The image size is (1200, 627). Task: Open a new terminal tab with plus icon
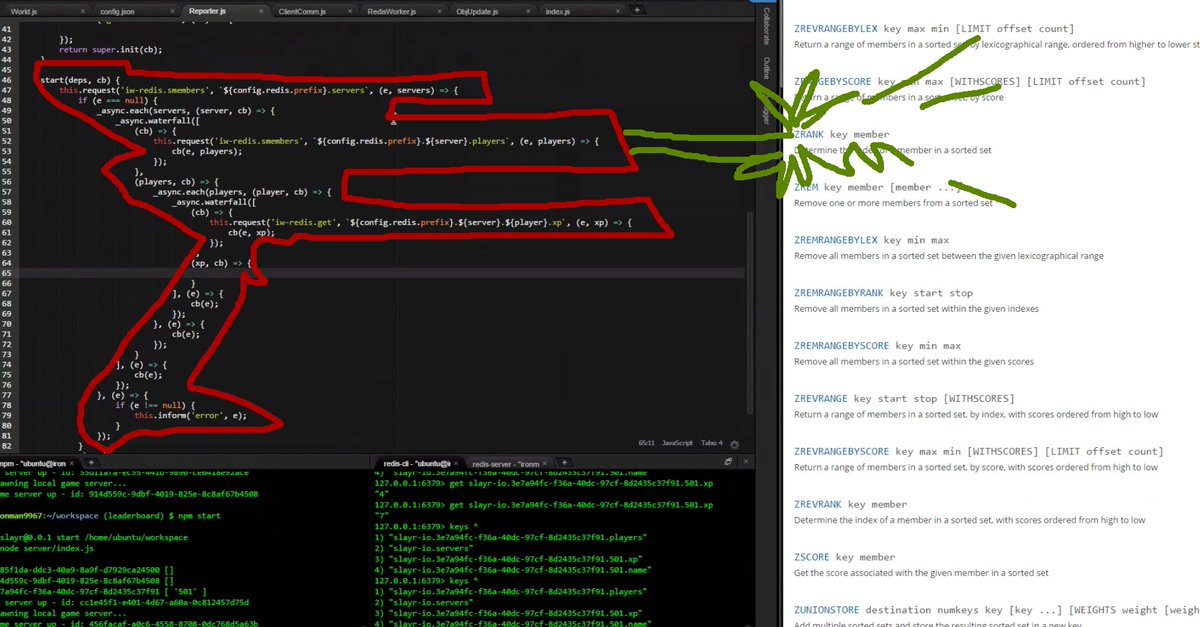click(564, 461)
